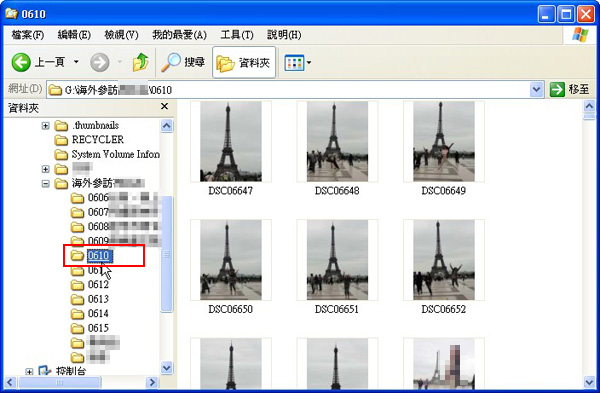Select thumbnail DSC06649
The height and width of the screenshot is (393, 600).
(444, 141)
